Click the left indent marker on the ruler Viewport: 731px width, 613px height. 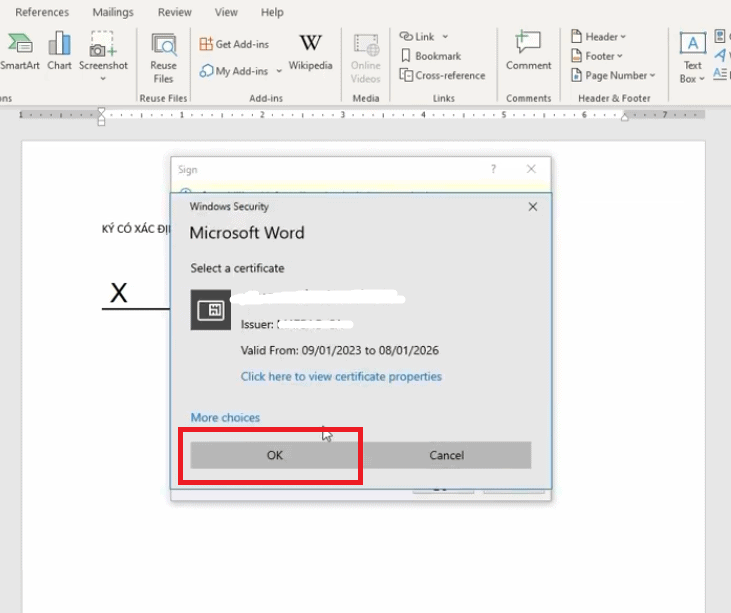pos(101,117)
